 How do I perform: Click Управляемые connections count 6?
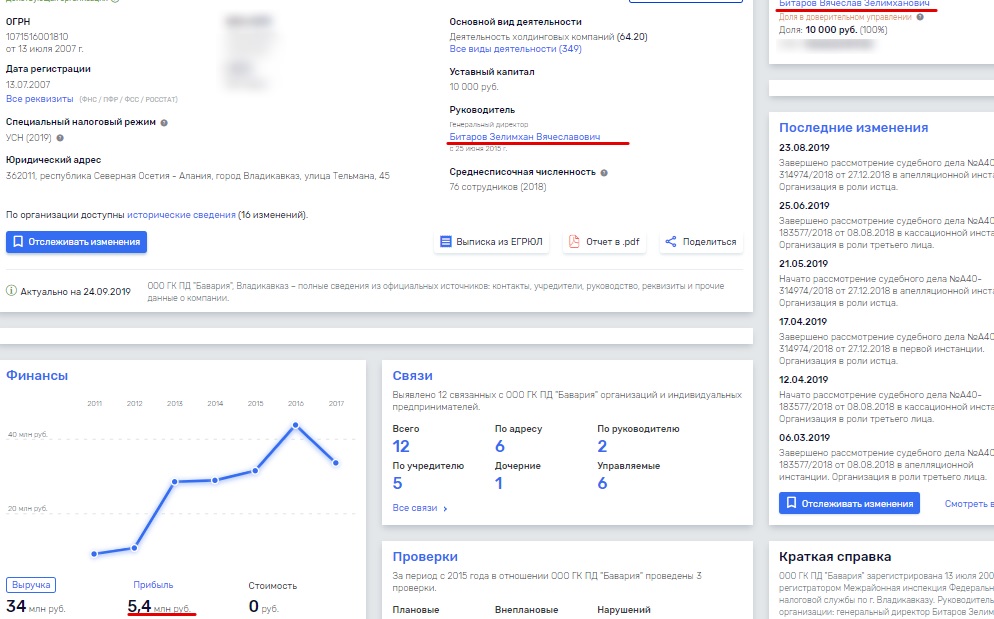pyautogui.click(x=602, y=483)
